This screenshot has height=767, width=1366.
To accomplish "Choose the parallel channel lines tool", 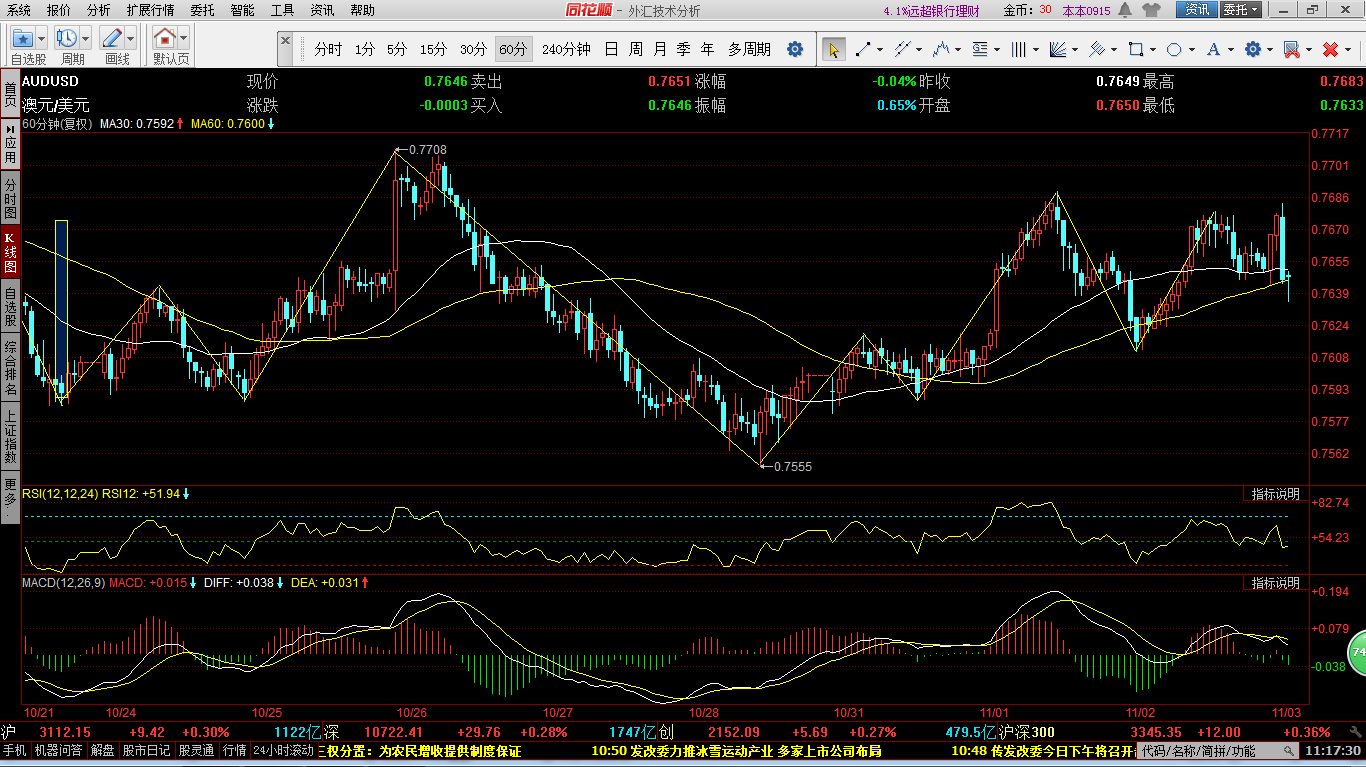I will 901,49.
